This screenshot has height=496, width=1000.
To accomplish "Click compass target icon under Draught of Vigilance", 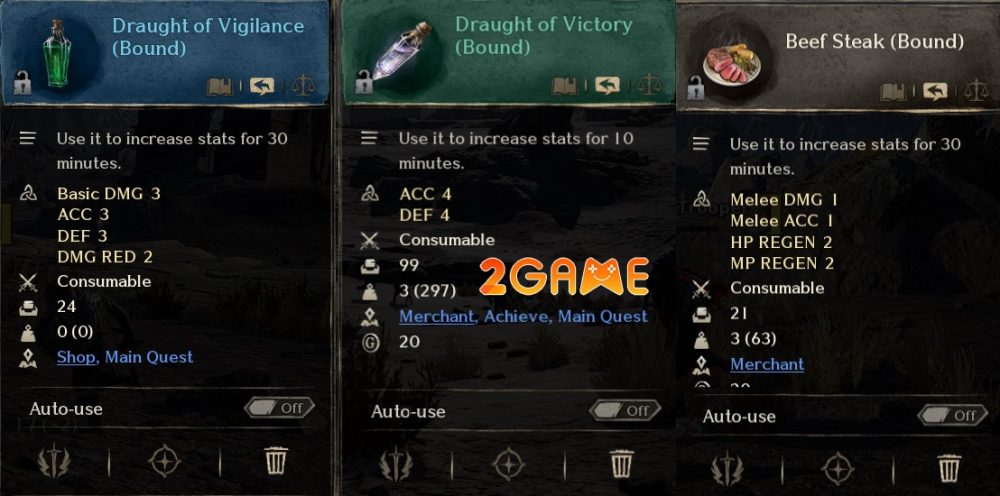I will coord(164,460).
